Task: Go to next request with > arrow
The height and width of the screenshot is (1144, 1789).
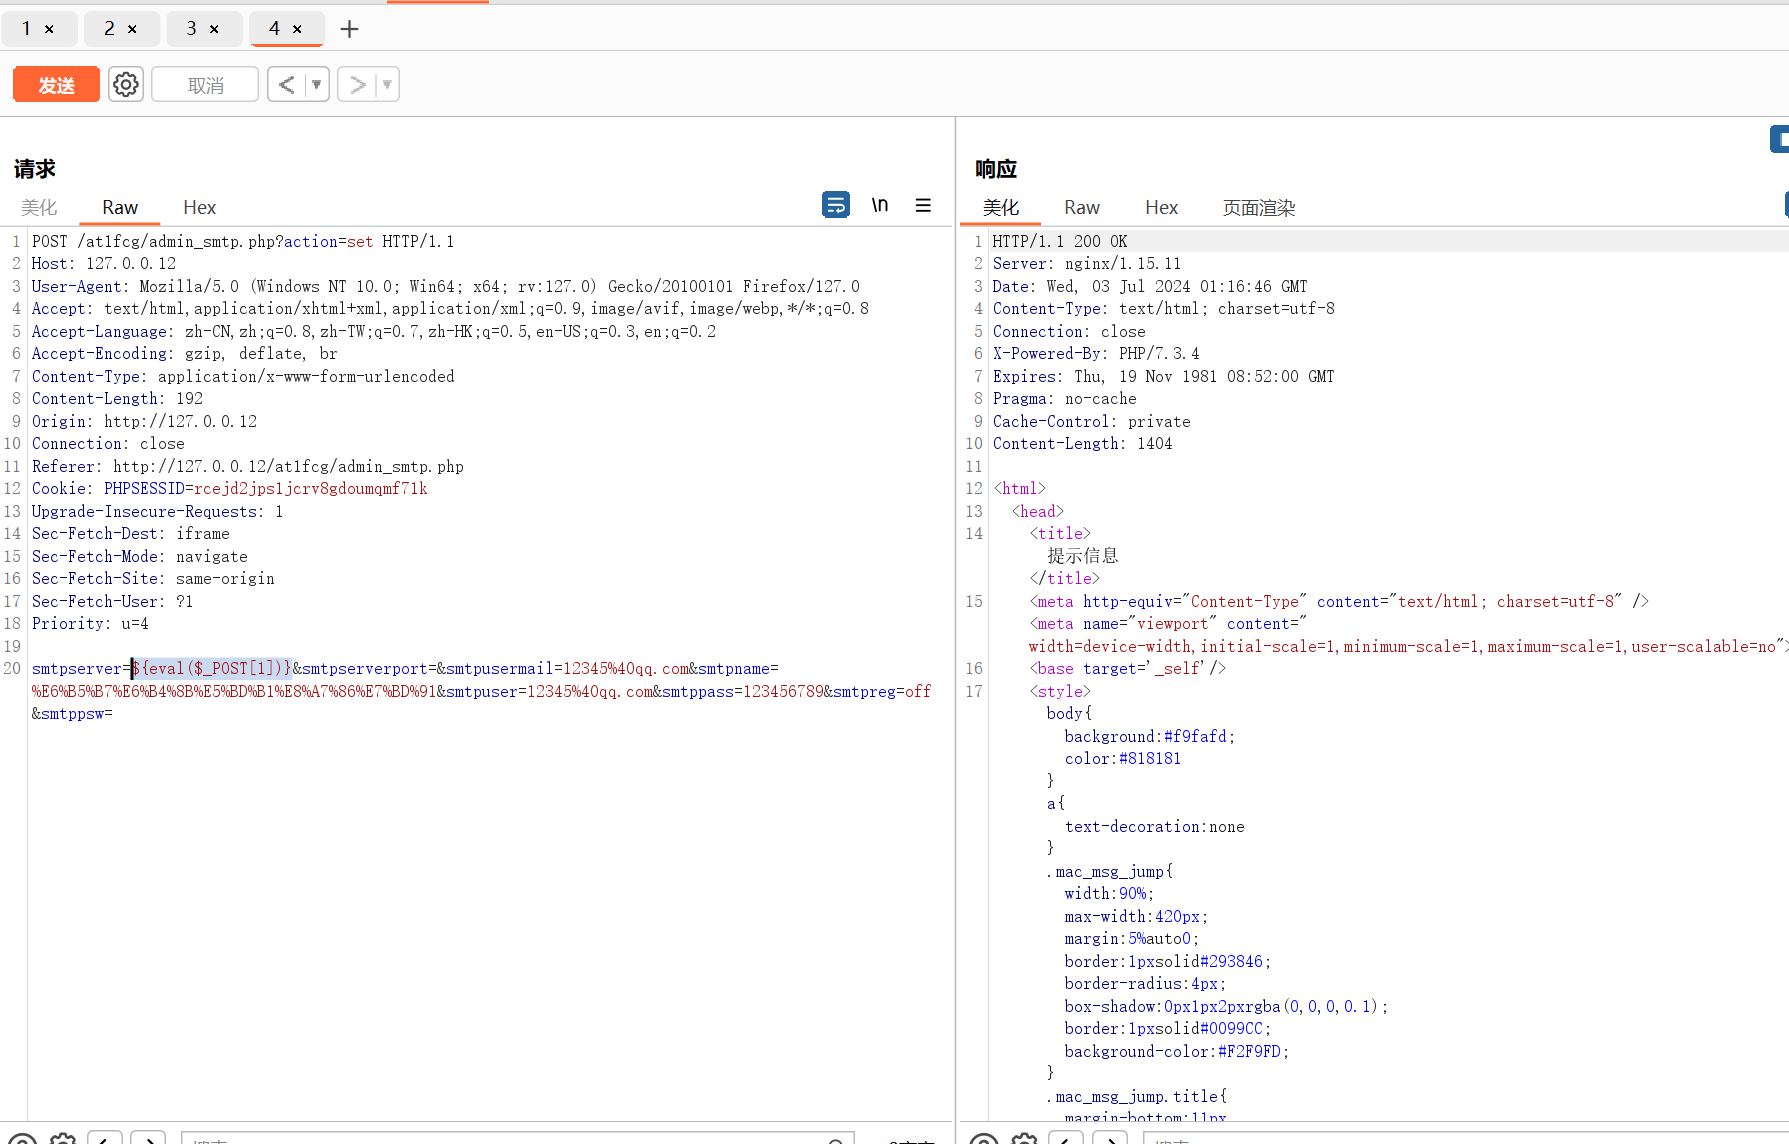Action: pyautogui.click(x=356, y=85)
